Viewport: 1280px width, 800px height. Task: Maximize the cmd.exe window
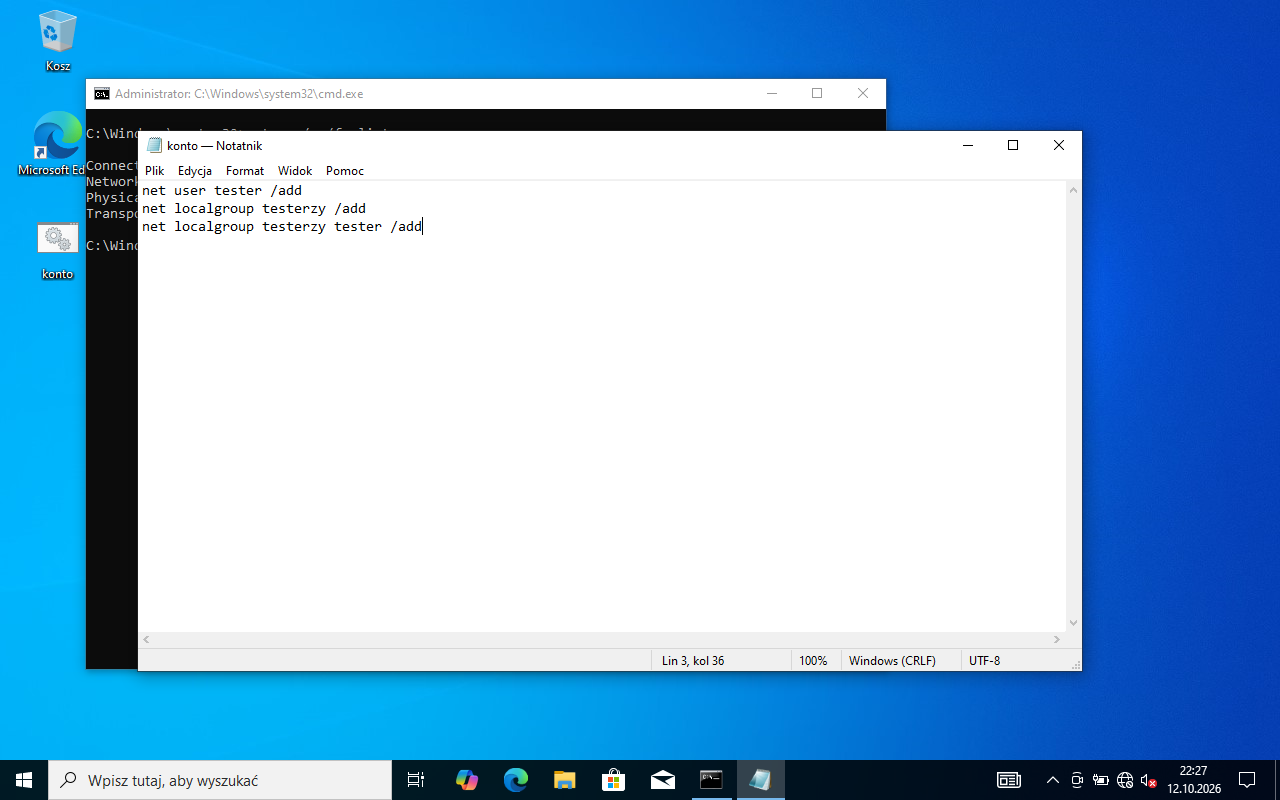(817, 93)
